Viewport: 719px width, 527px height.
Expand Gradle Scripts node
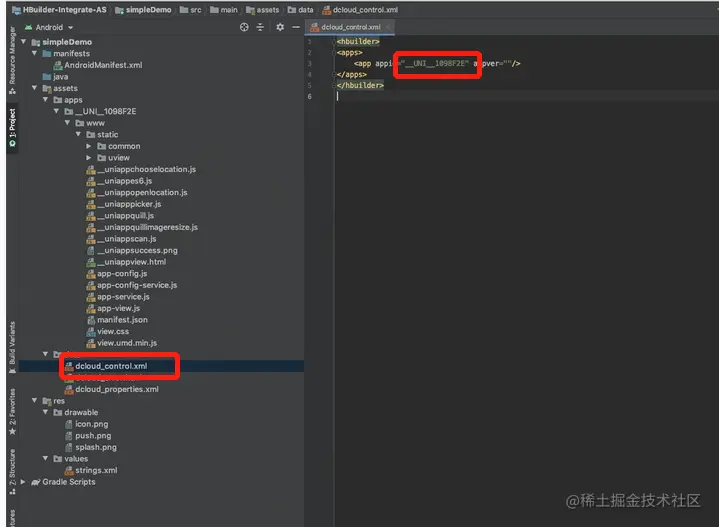coord(23,482)
